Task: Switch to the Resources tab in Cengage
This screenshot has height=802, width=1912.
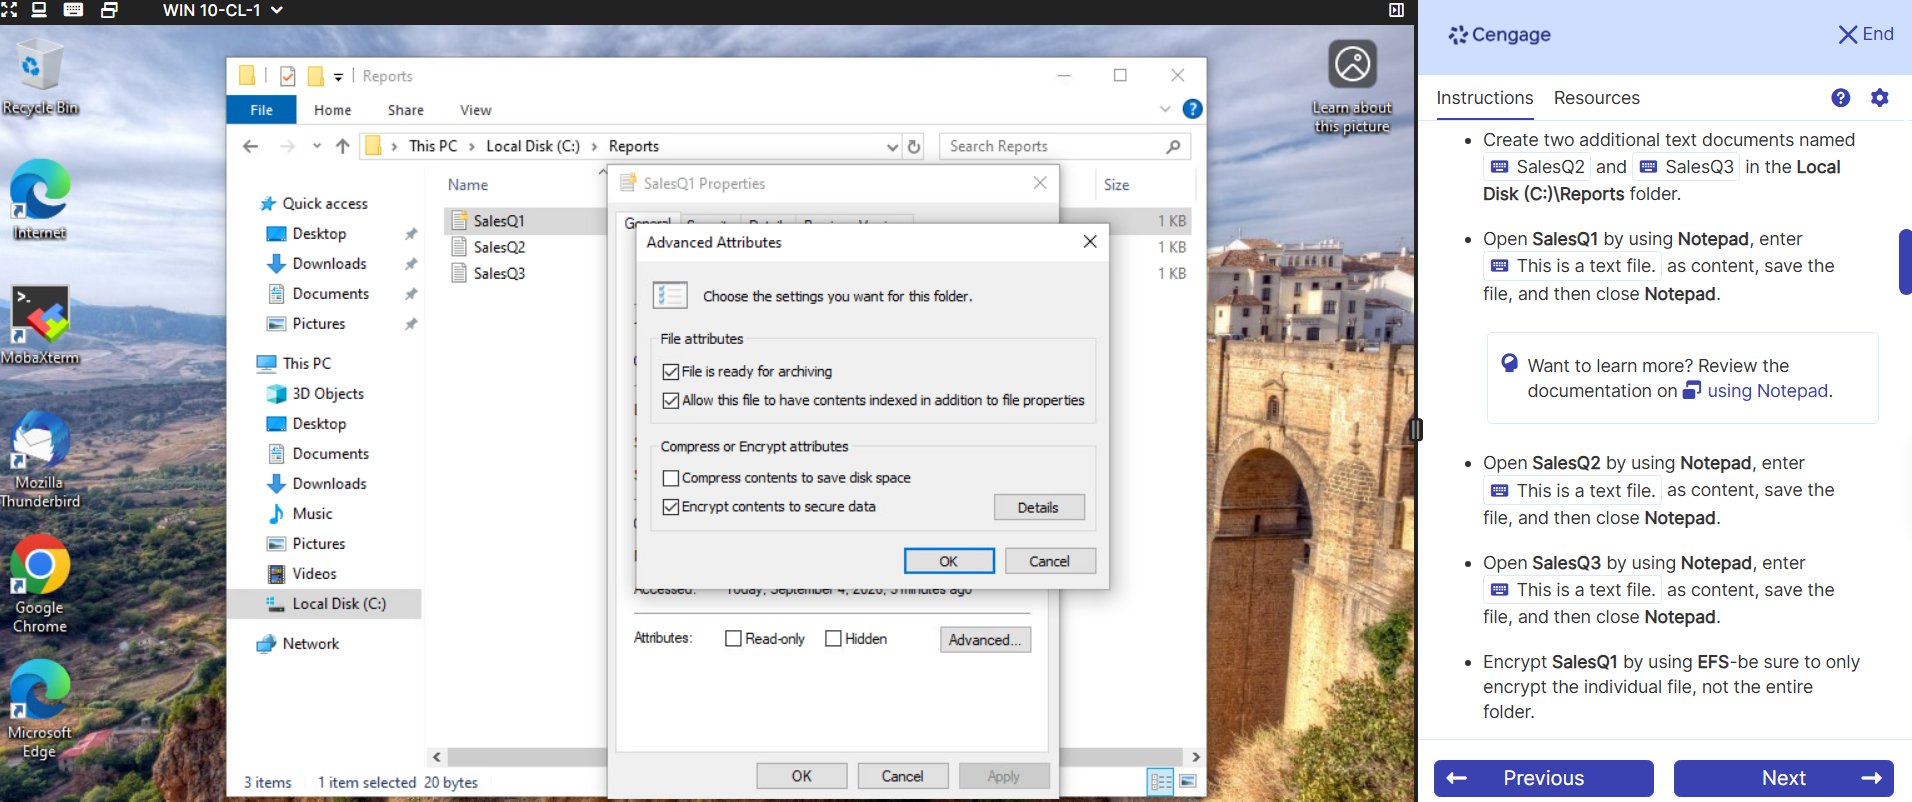Action: [1596, 98]
